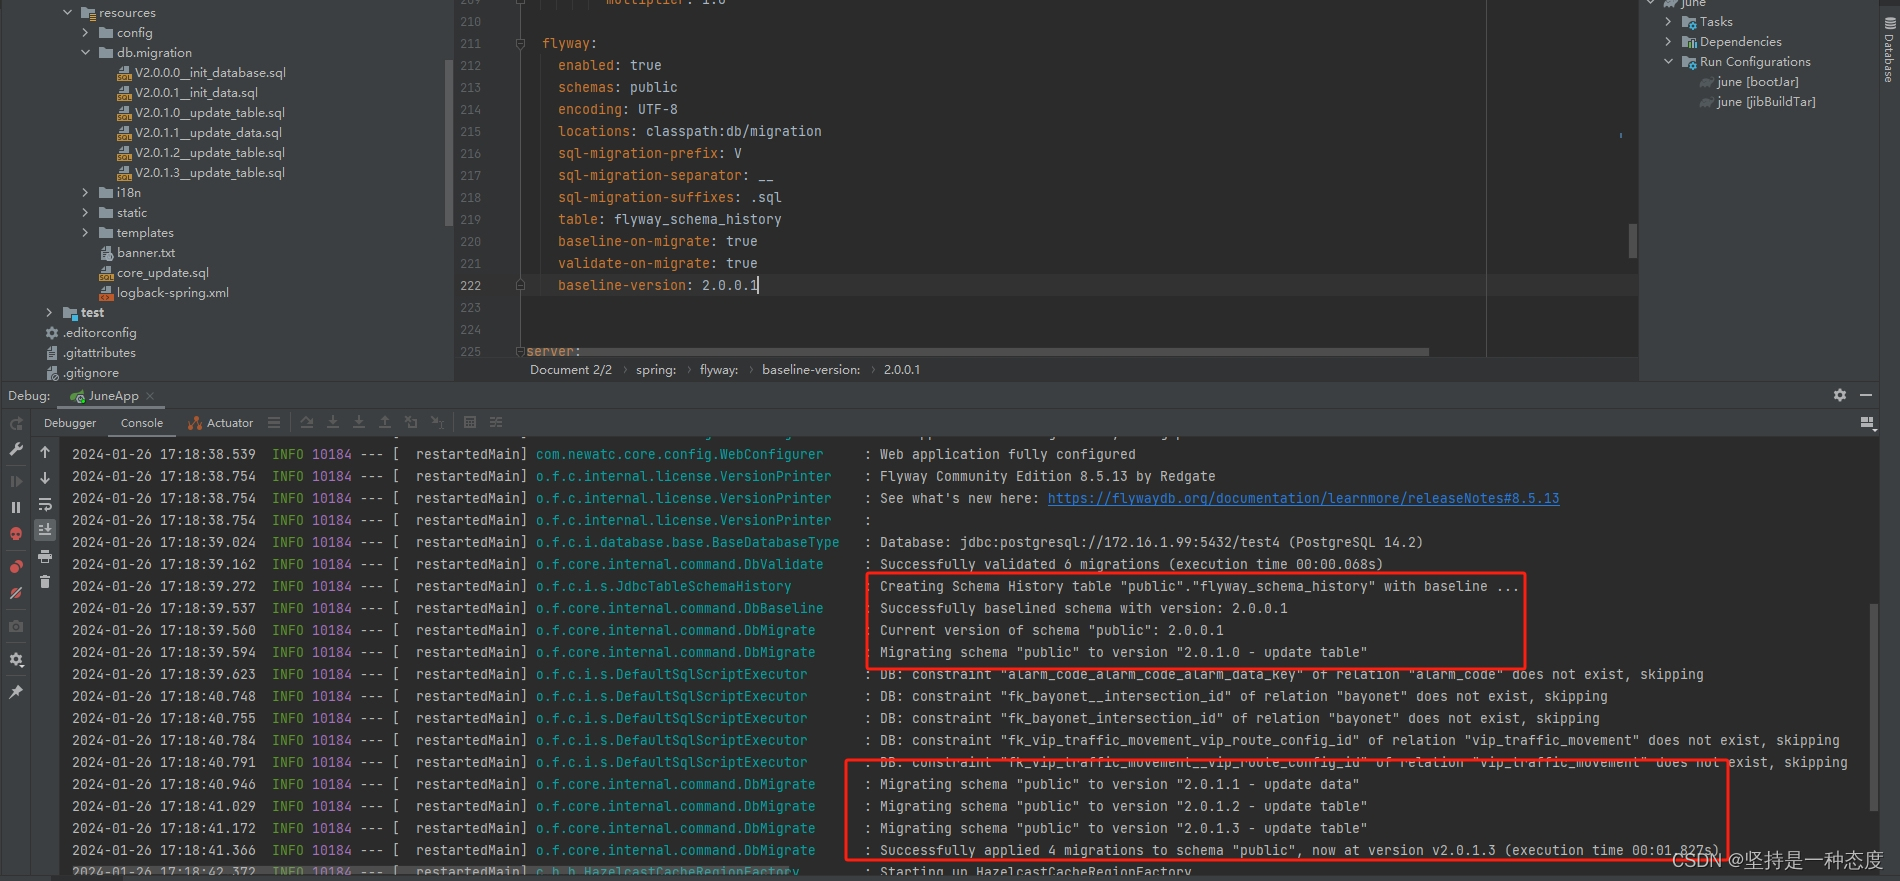Expand the i18n folder
1900x881 pixels.
[86, 193]
